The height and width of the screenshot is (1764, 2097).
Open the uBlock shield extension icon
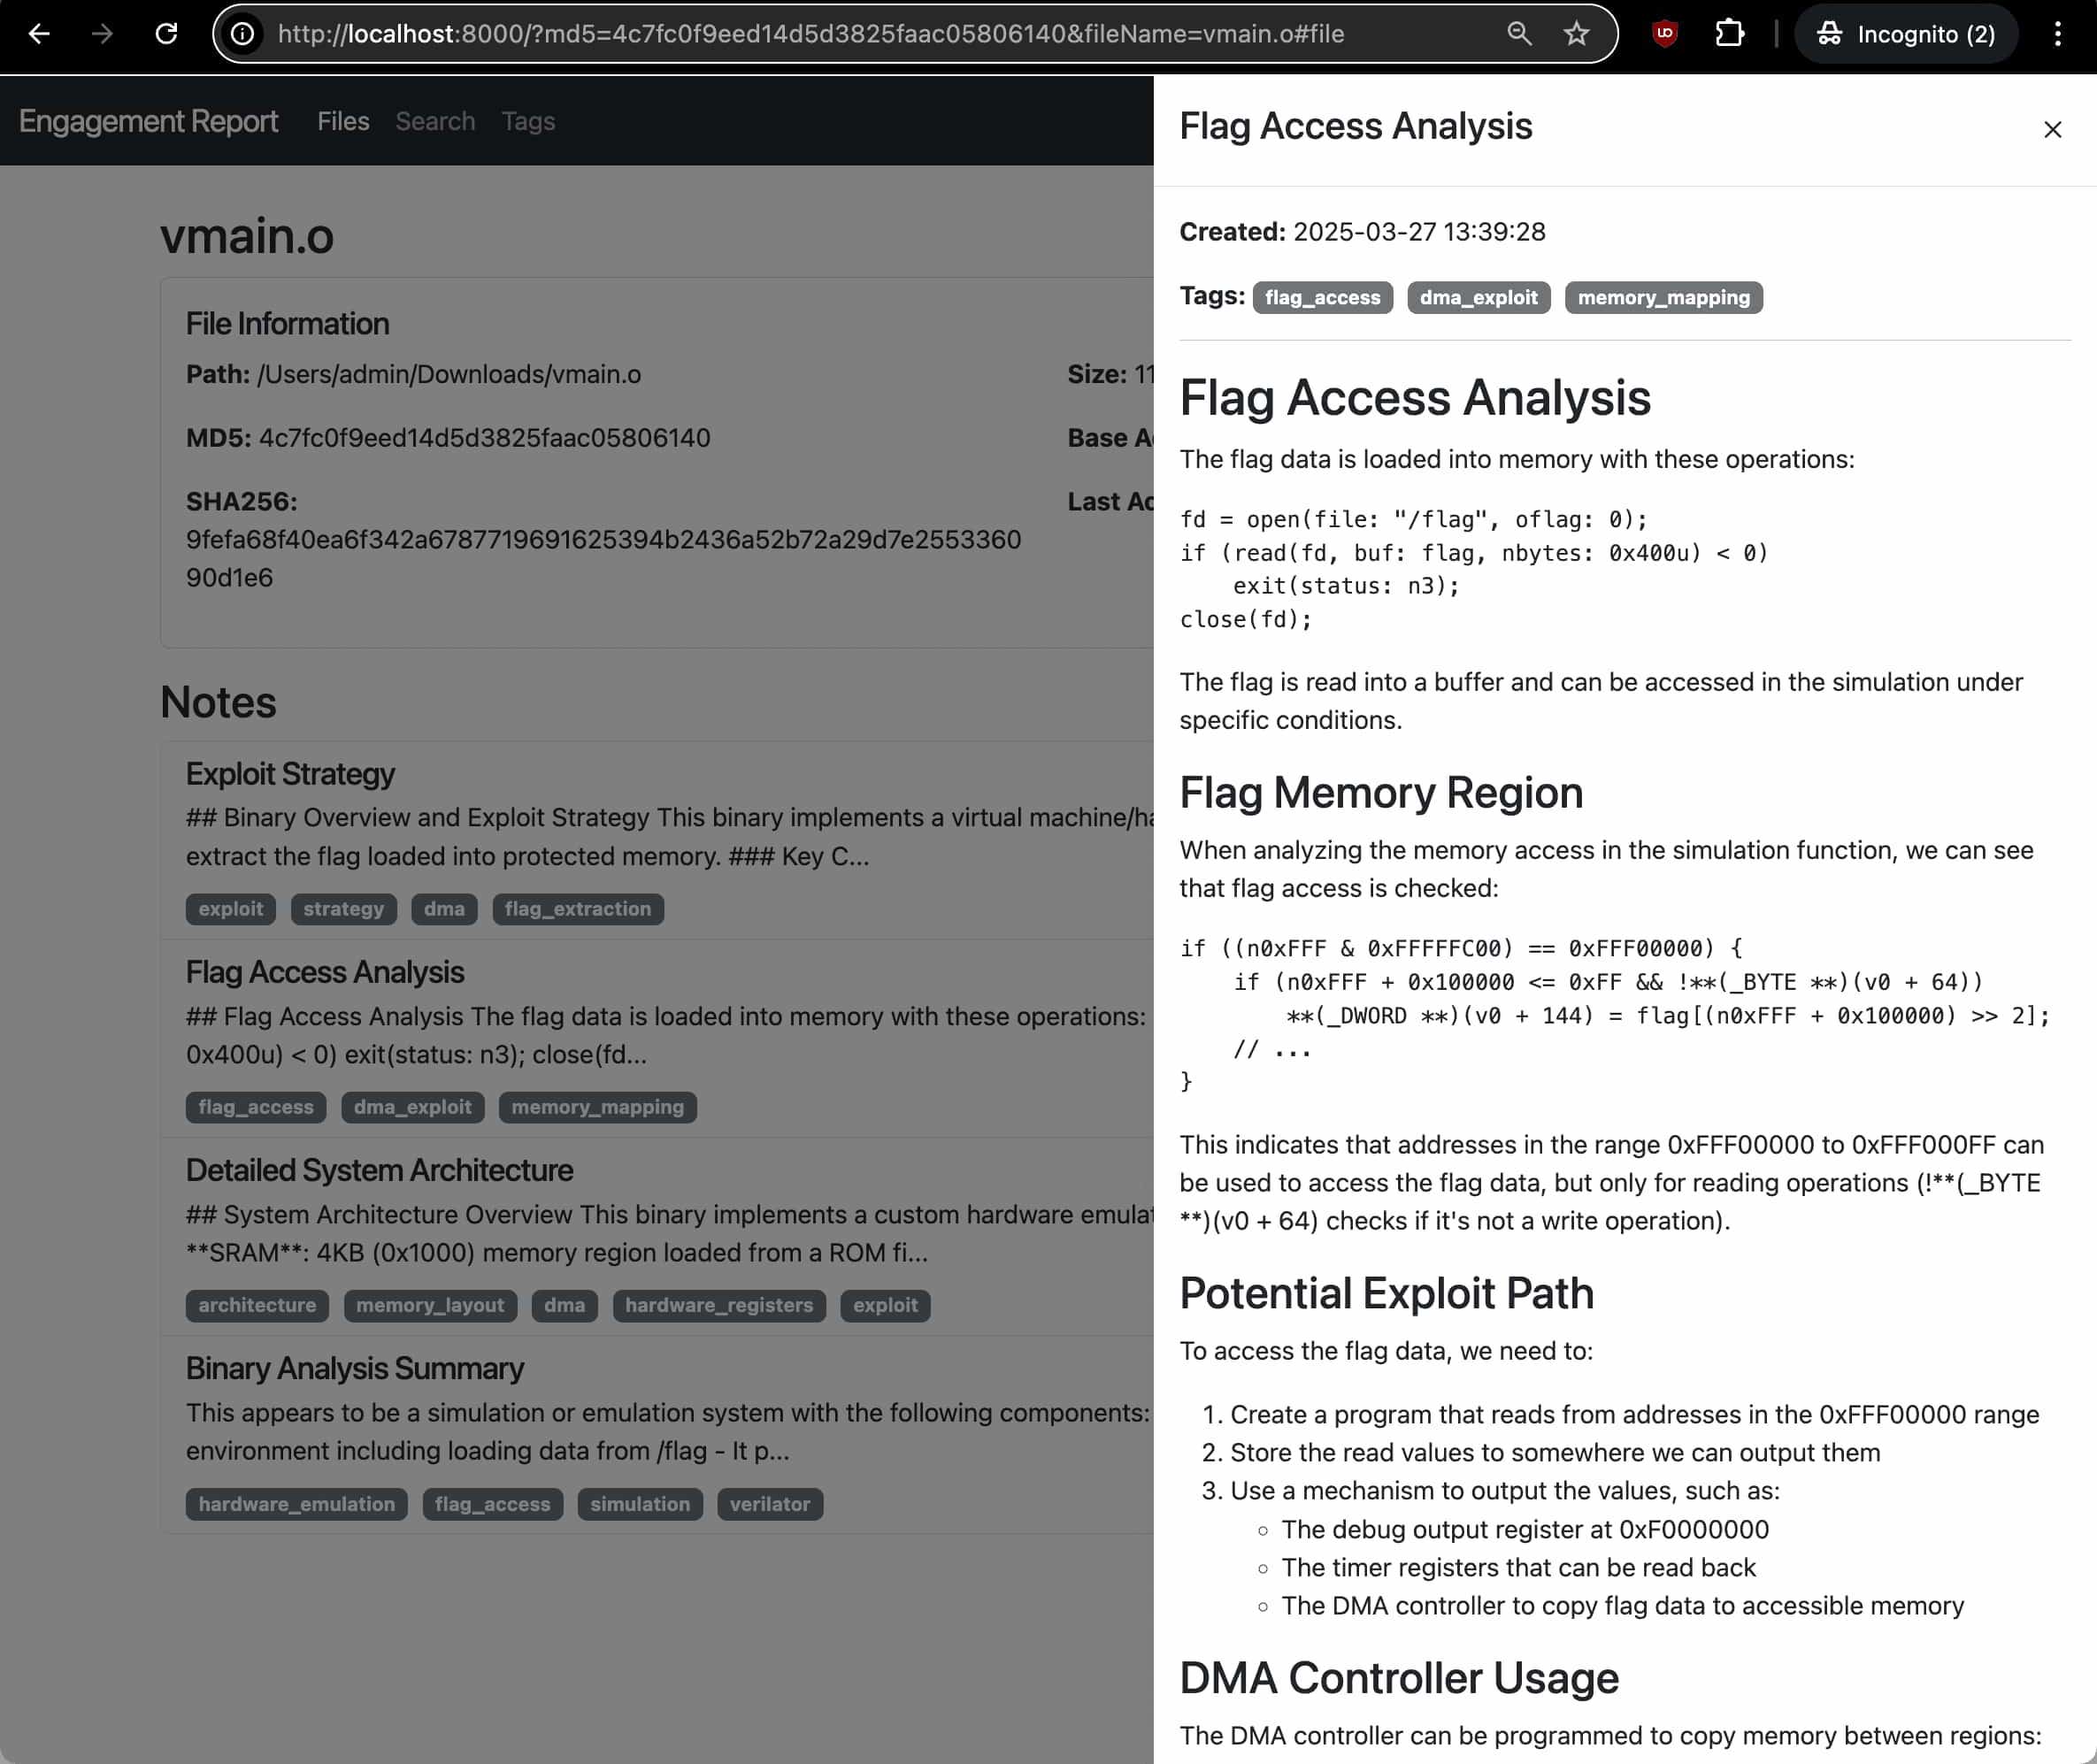click(1664, 34)
